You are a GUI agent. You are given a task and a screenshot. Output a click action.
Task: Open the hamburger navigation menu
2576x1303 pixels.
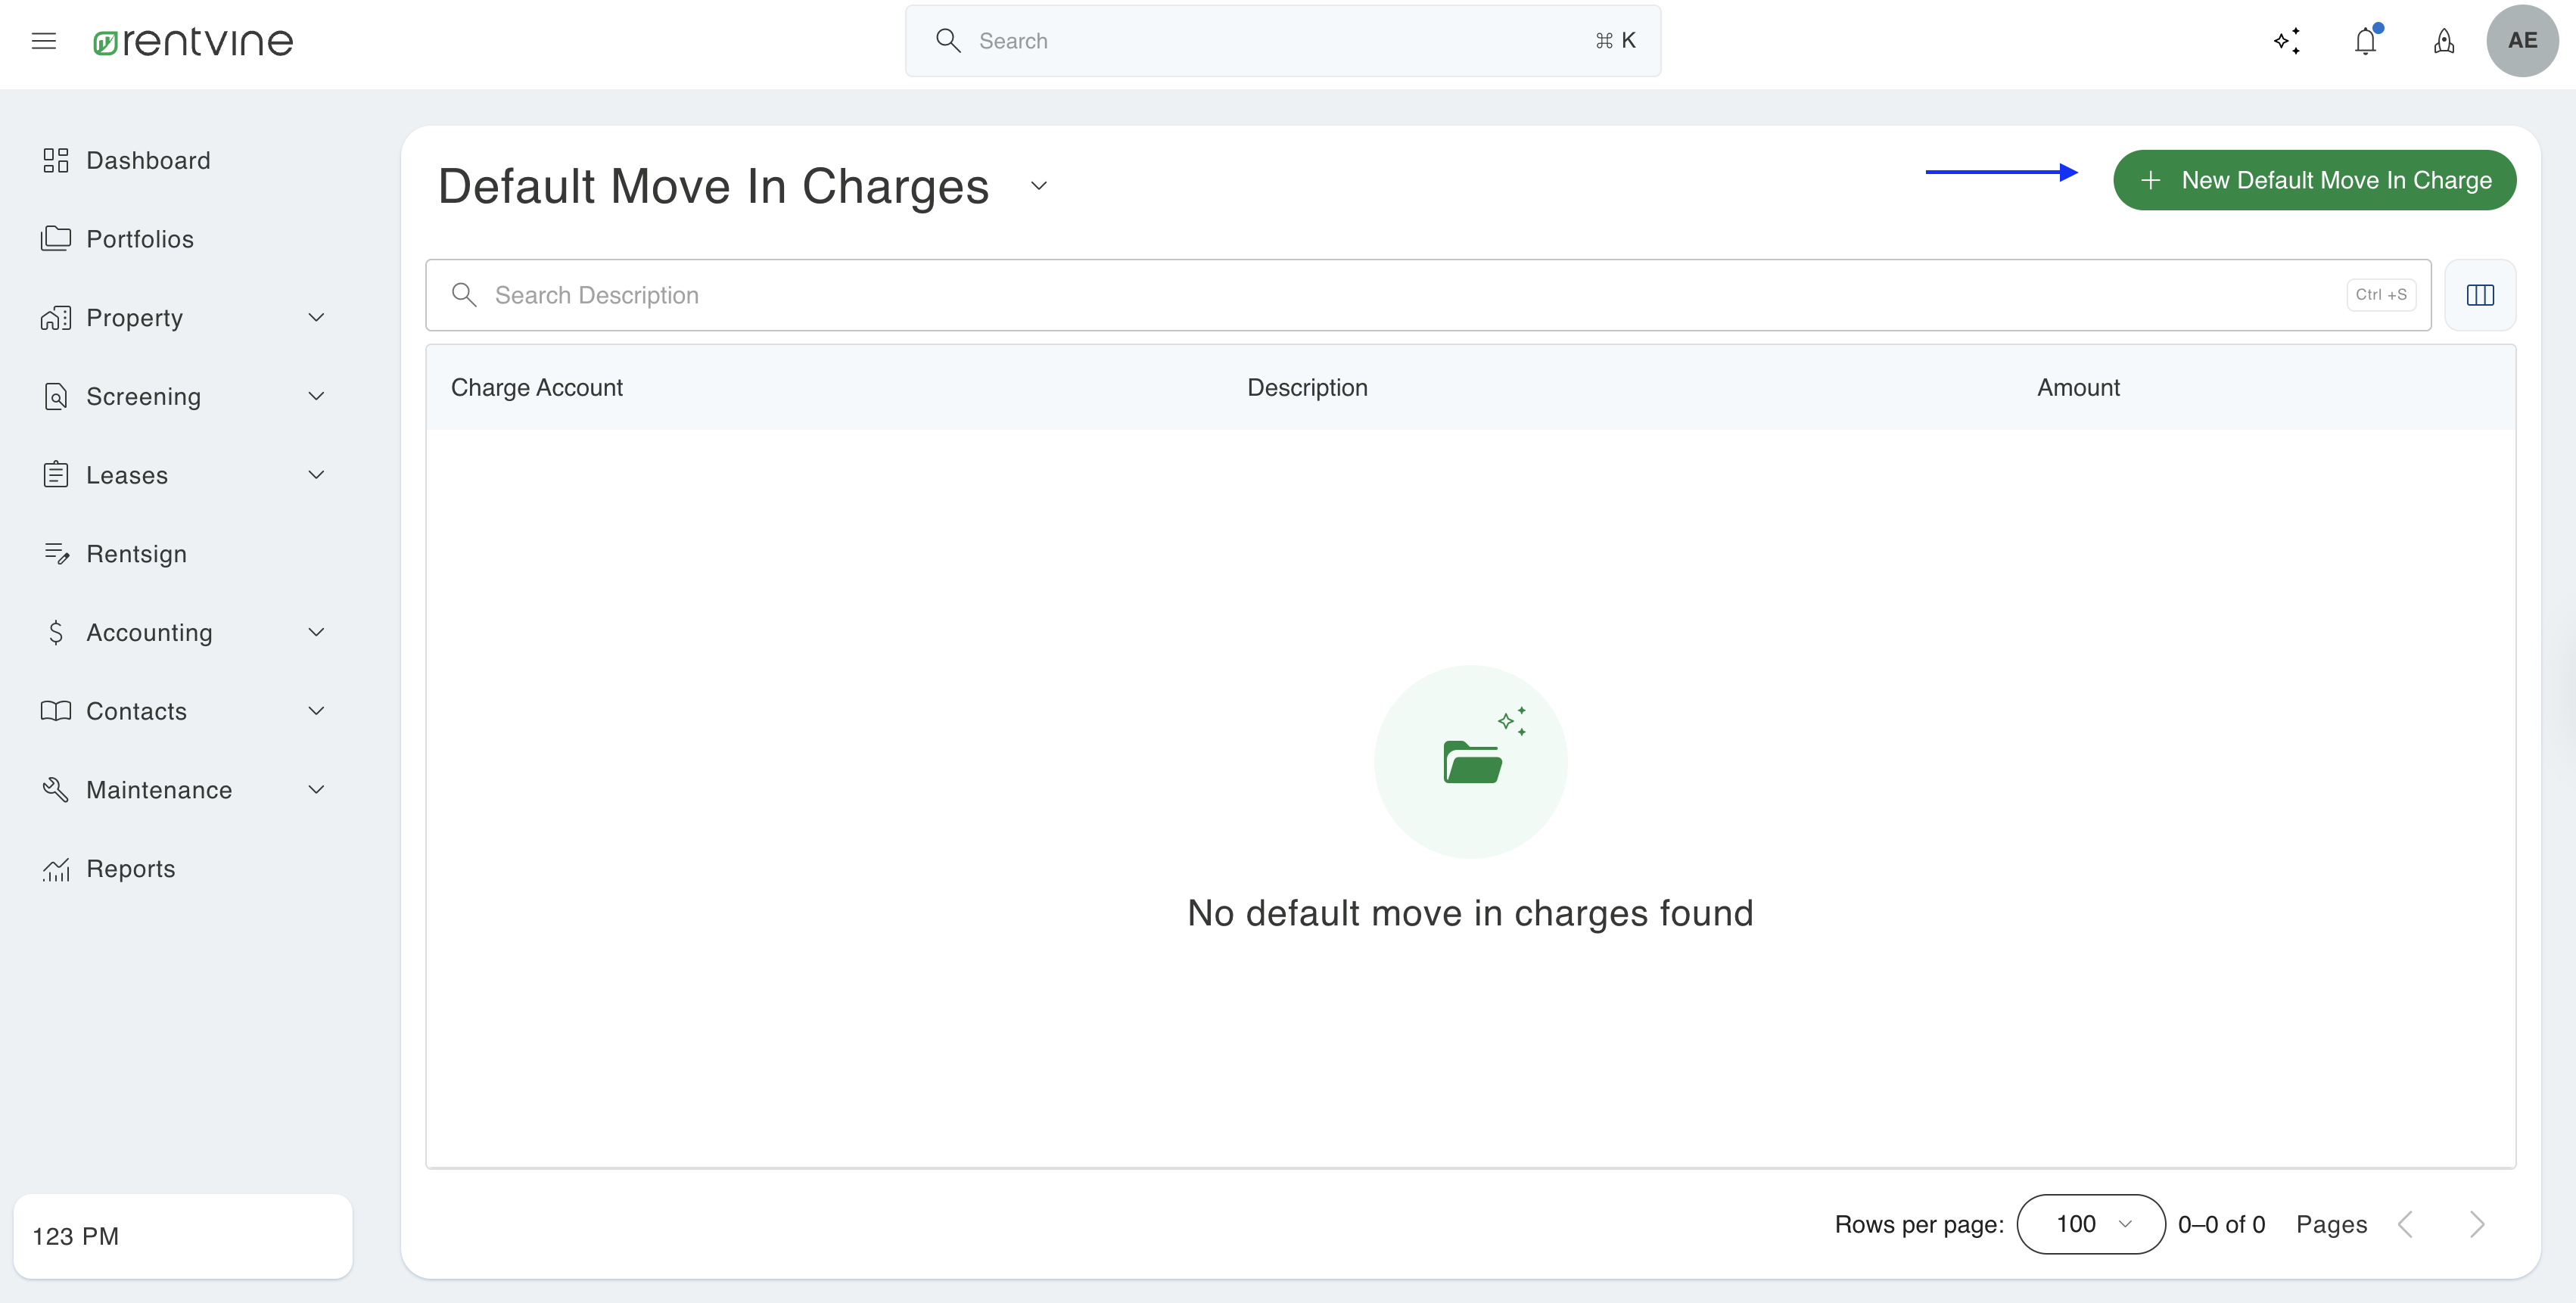(44, 41)
